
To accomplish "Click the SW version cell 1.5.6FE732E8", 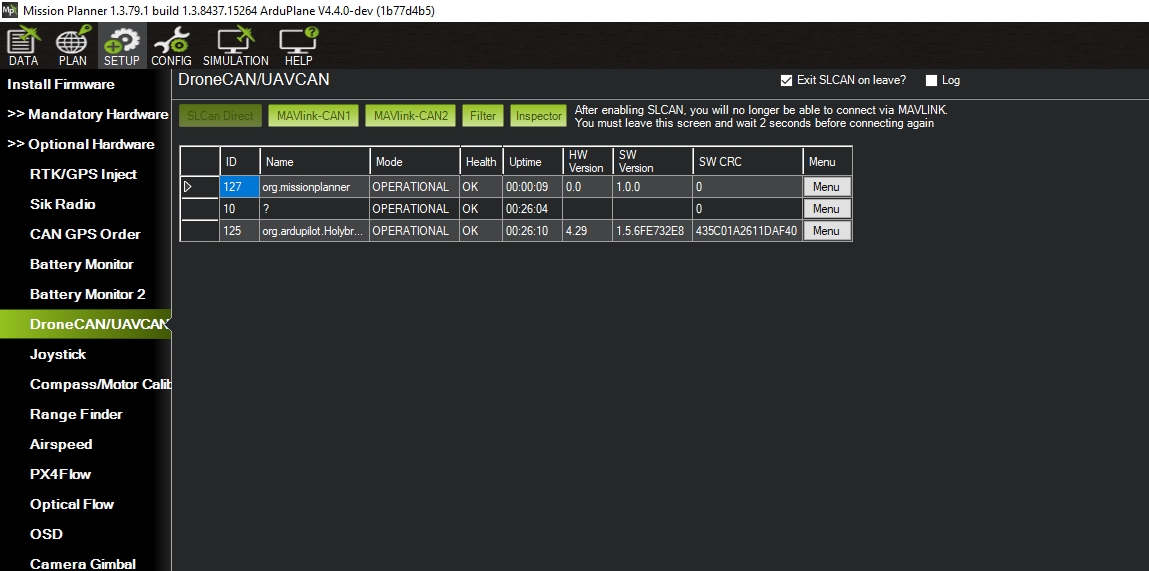I will point(652,231).
